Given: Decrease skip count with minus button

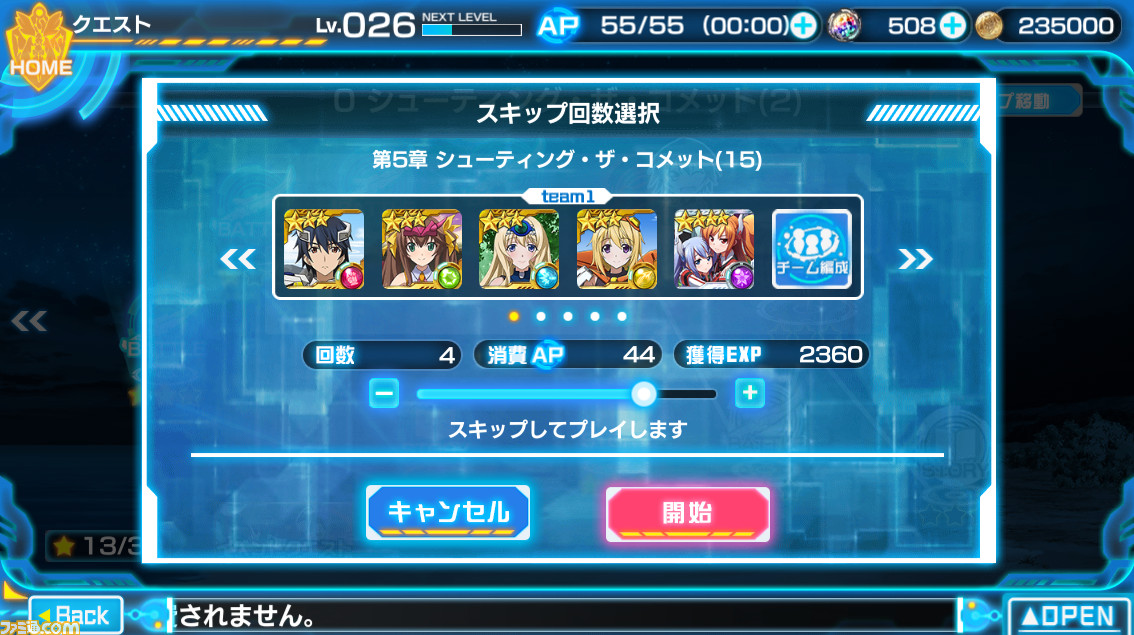Looking at the screenshot, I should click(x=384, y=393).
